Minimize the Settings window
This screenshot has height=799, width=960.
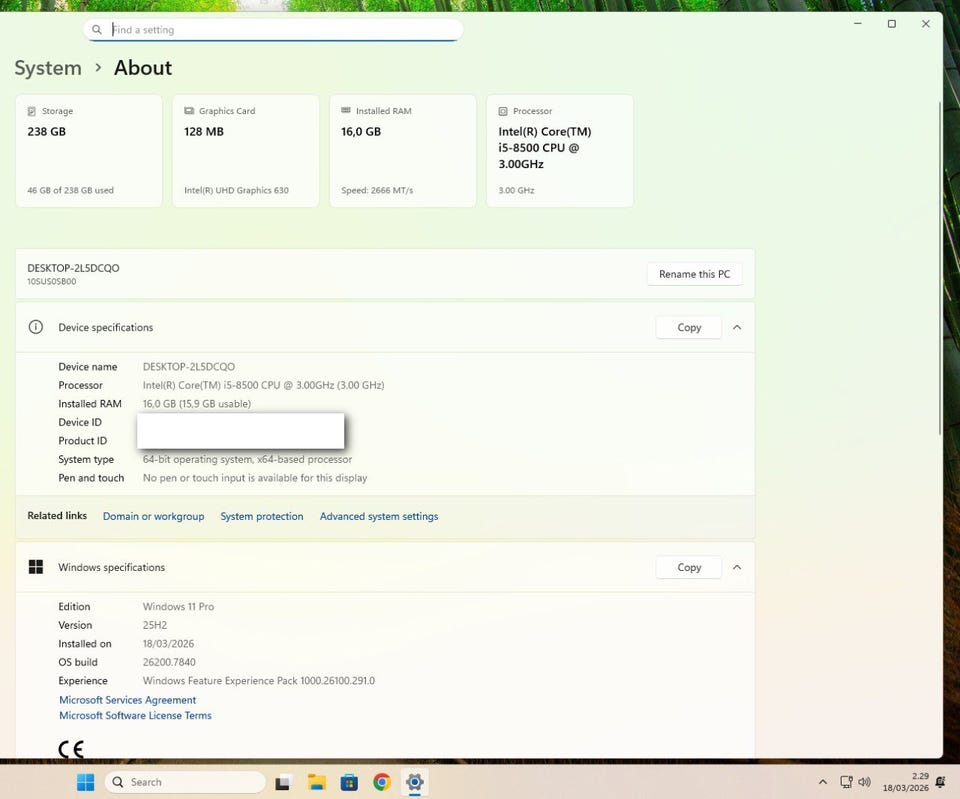tap(858, 23)
